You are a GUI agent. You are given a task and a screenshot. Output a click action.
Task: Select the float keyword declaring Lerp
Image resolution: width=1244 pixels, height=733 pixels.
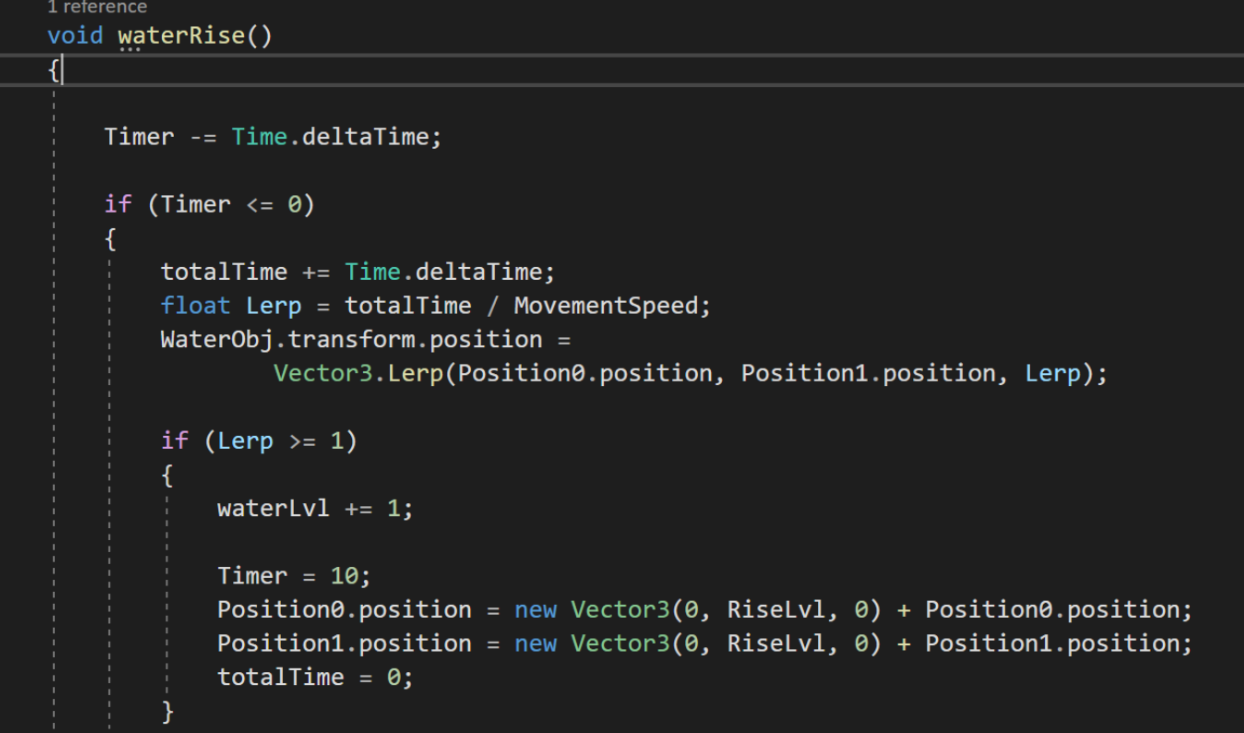click(195, 306)
